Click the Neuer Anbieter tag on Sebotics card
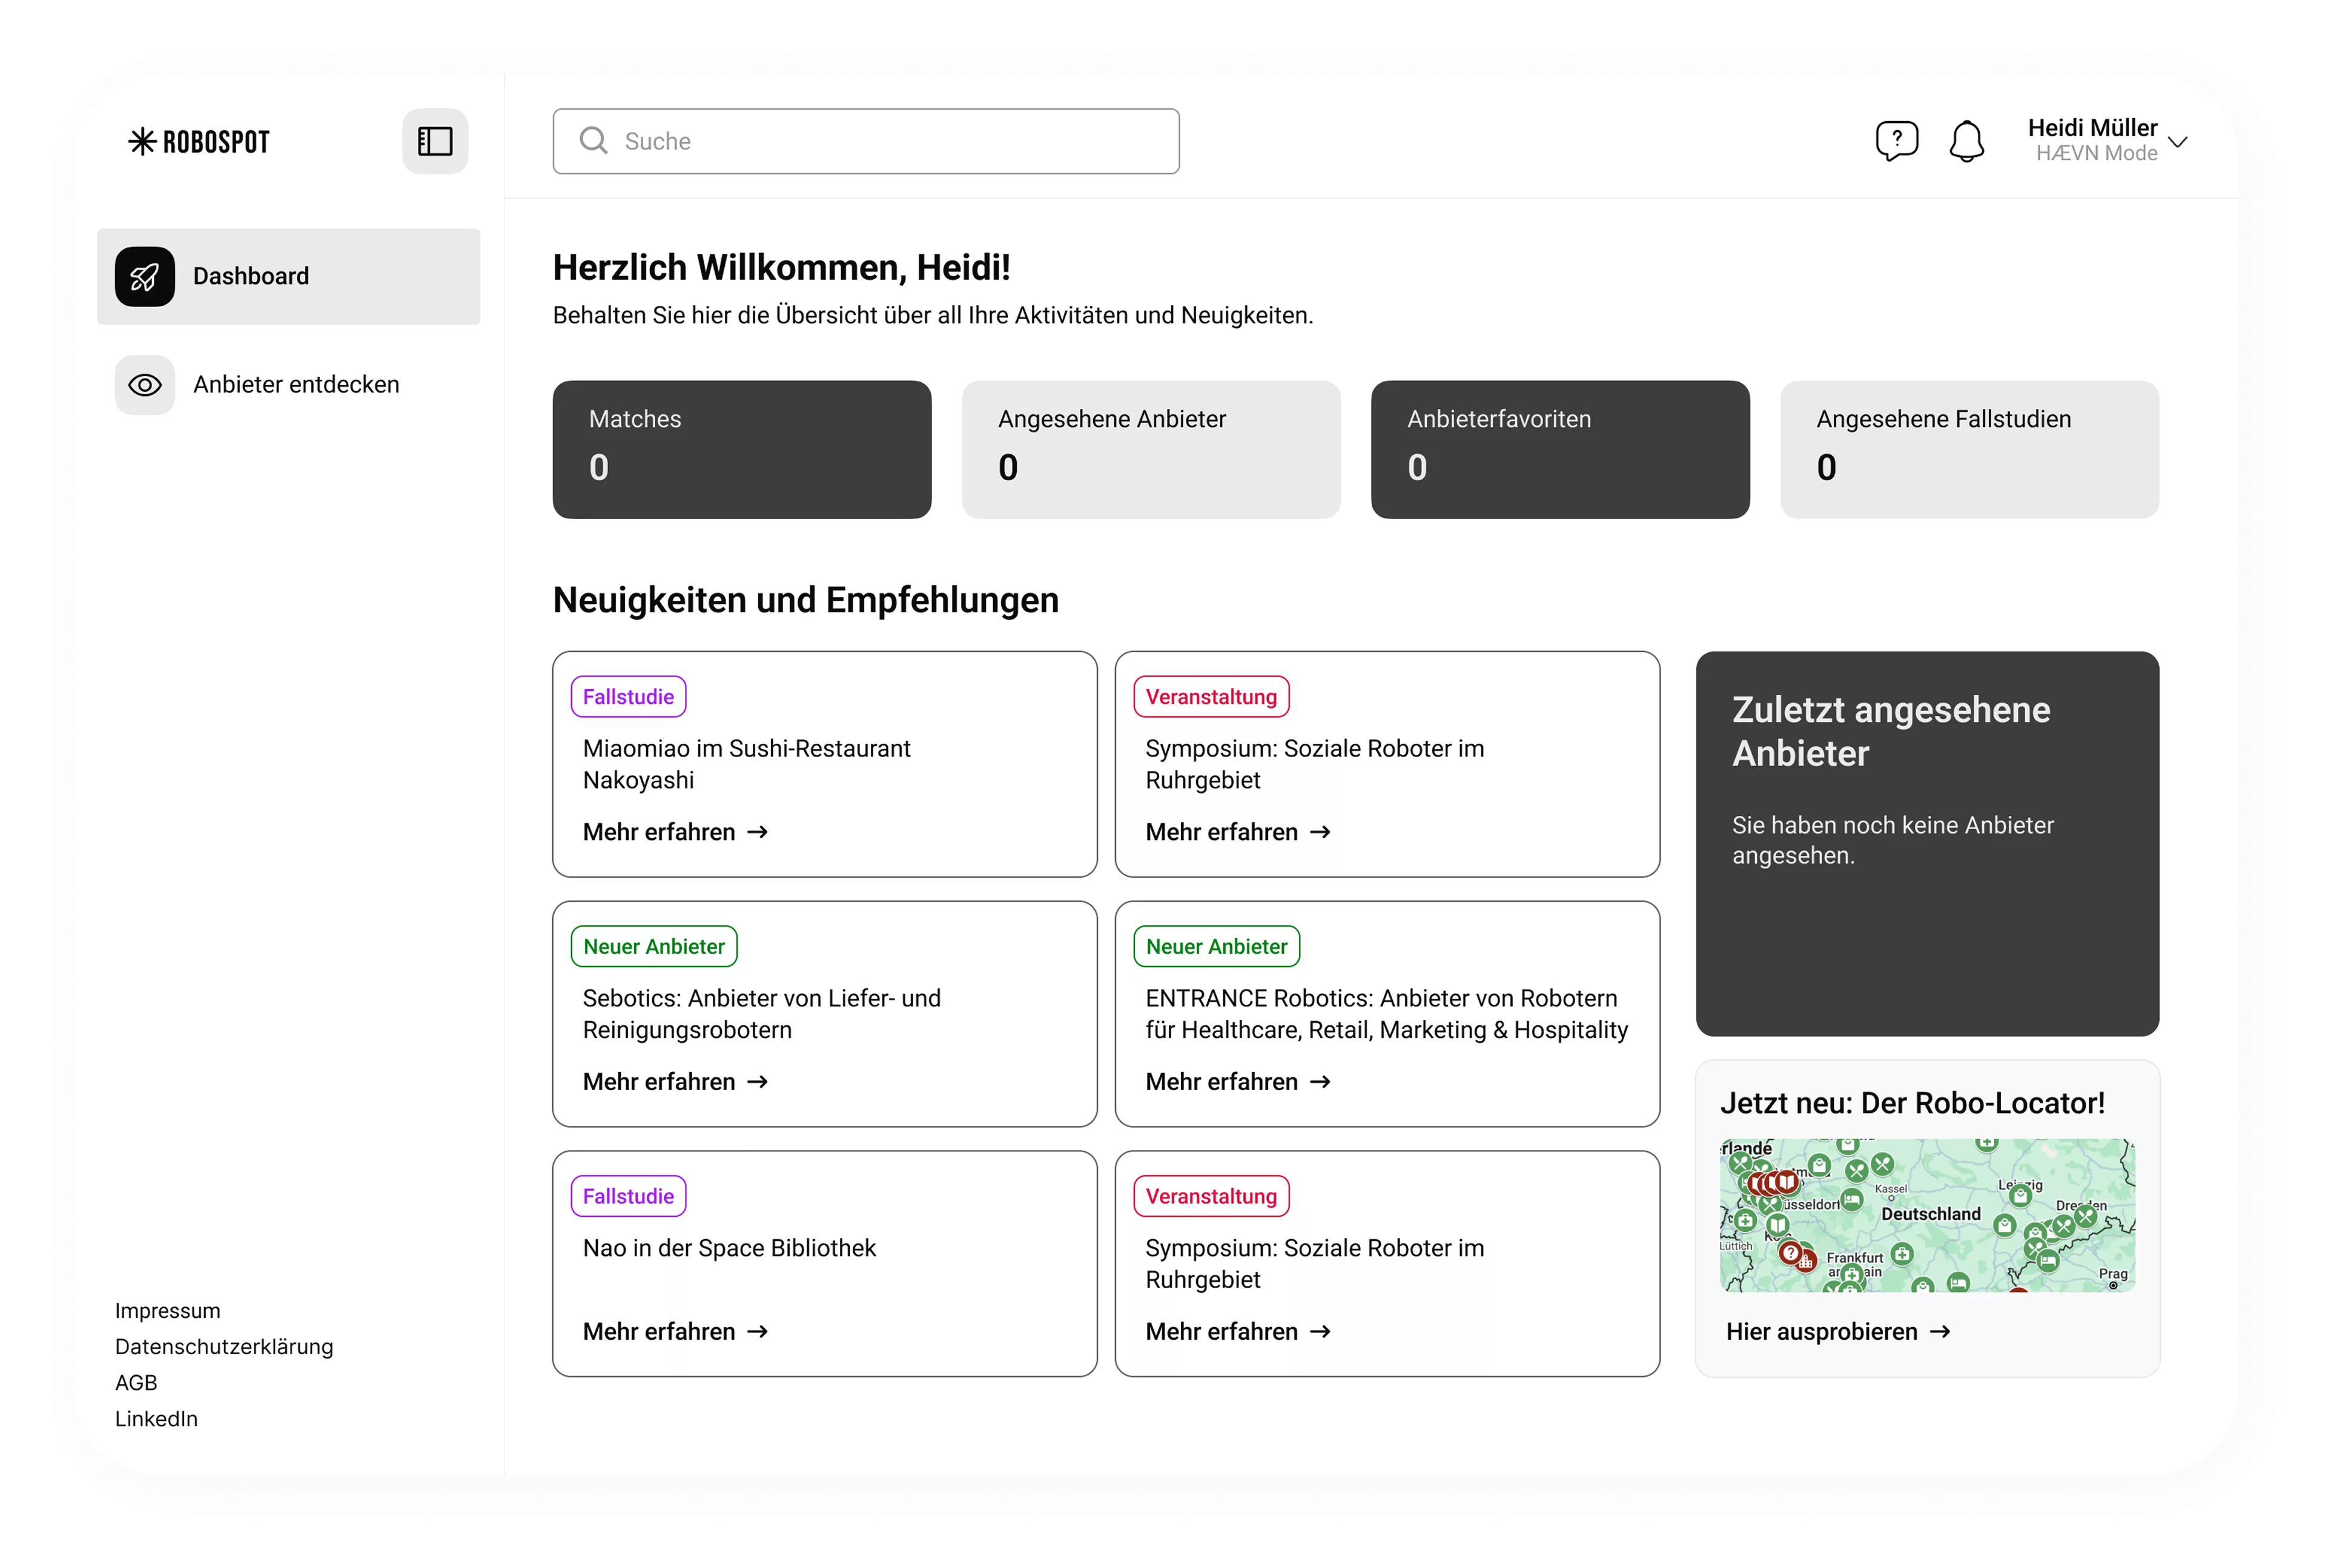Viewport: 2331px width, 1568px height. pyautogui.click(x=654, y=946)
